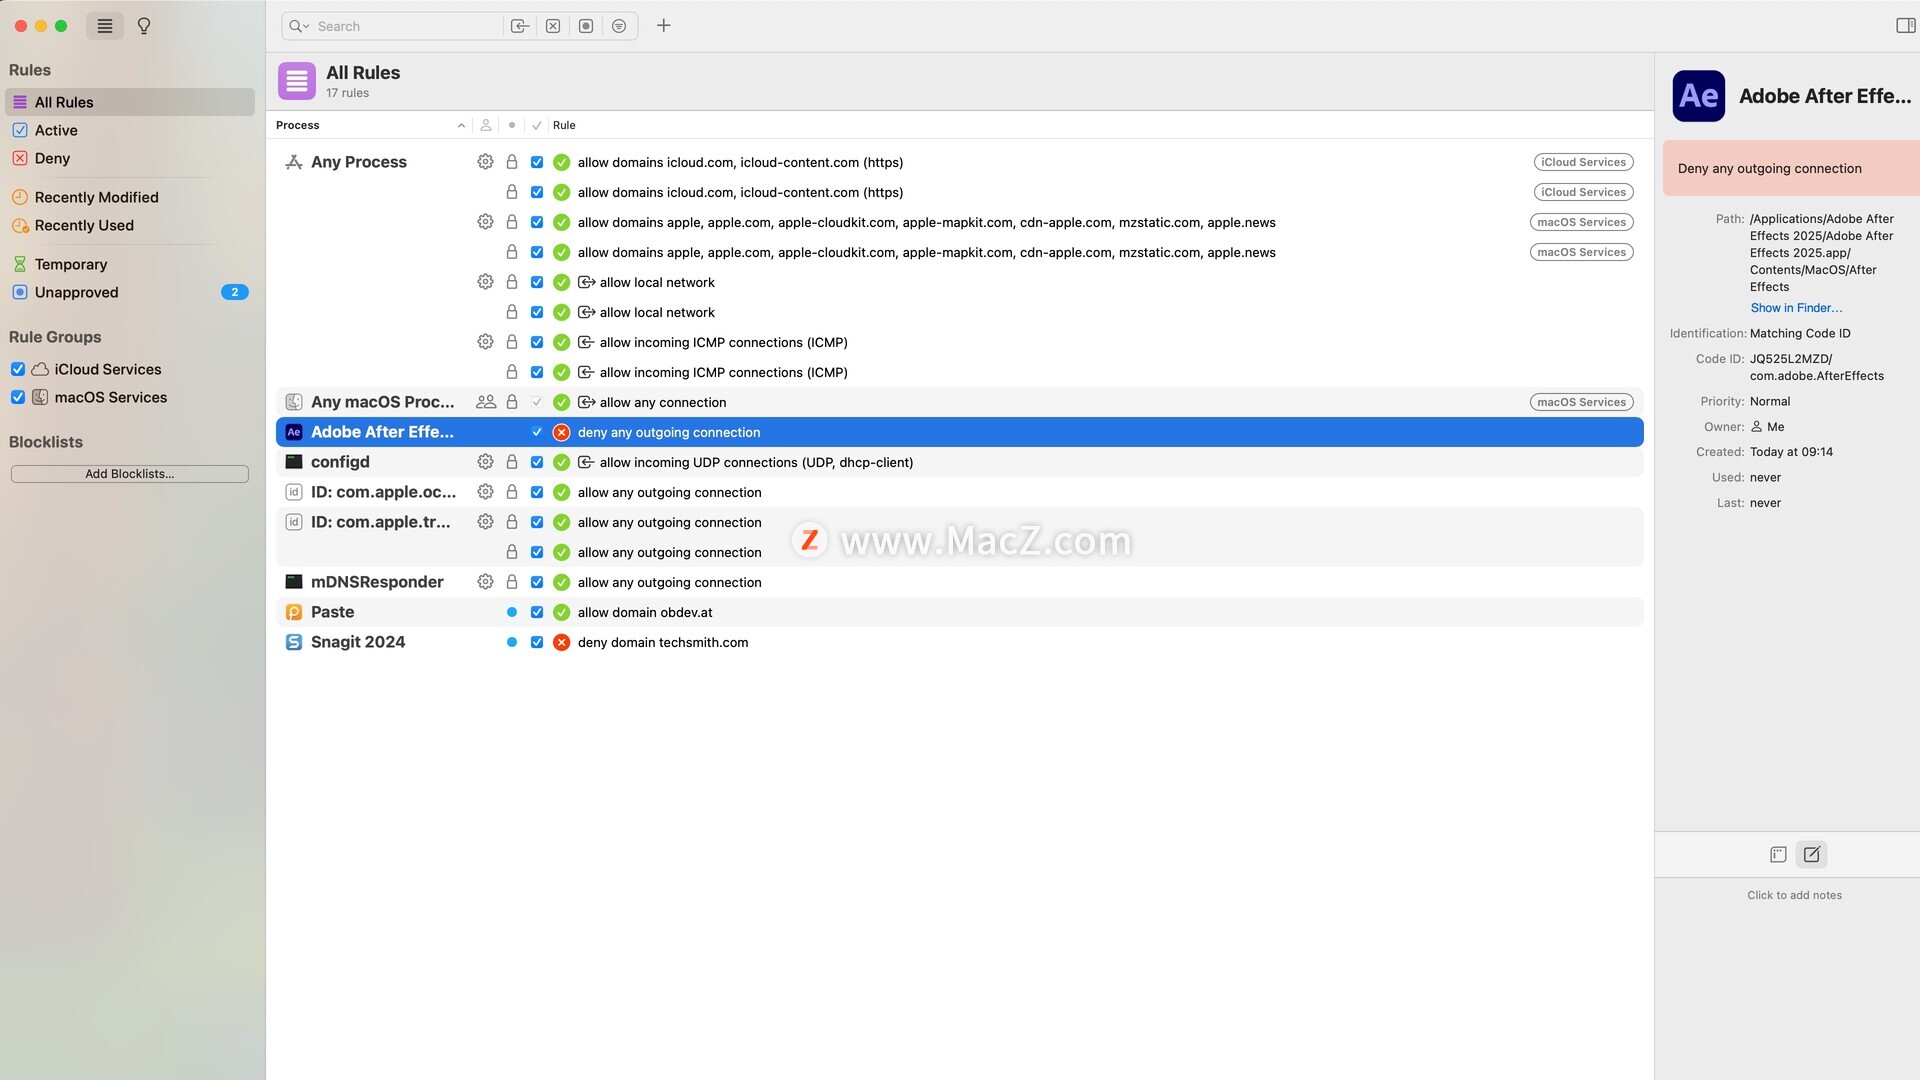
Task: Click blue dot on Paste row
Action: (512, 612)
